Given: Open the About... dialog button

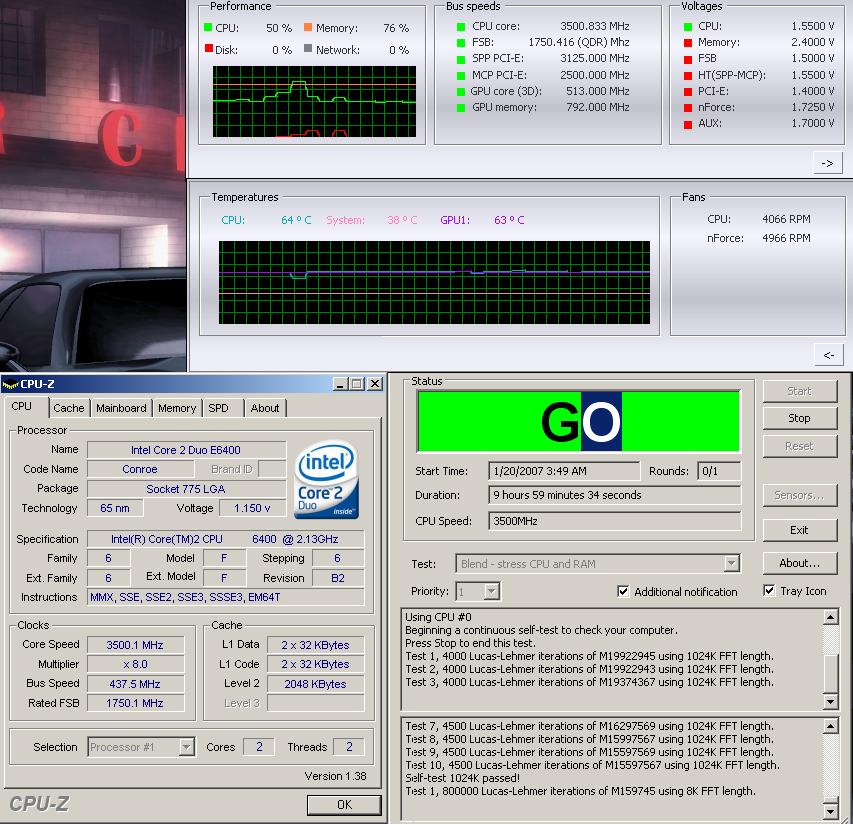Looking at the screenshot, I should click(799, 563).
